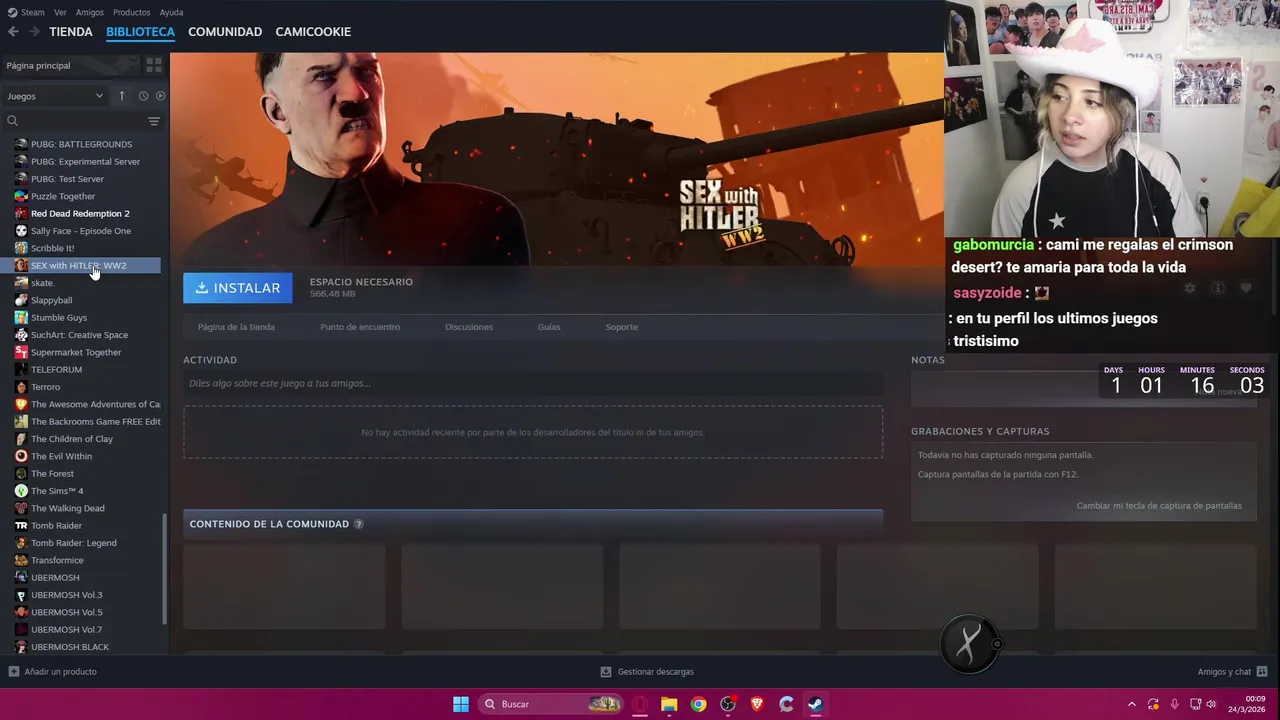Click the volume tray icon

tap(1211, 704)
